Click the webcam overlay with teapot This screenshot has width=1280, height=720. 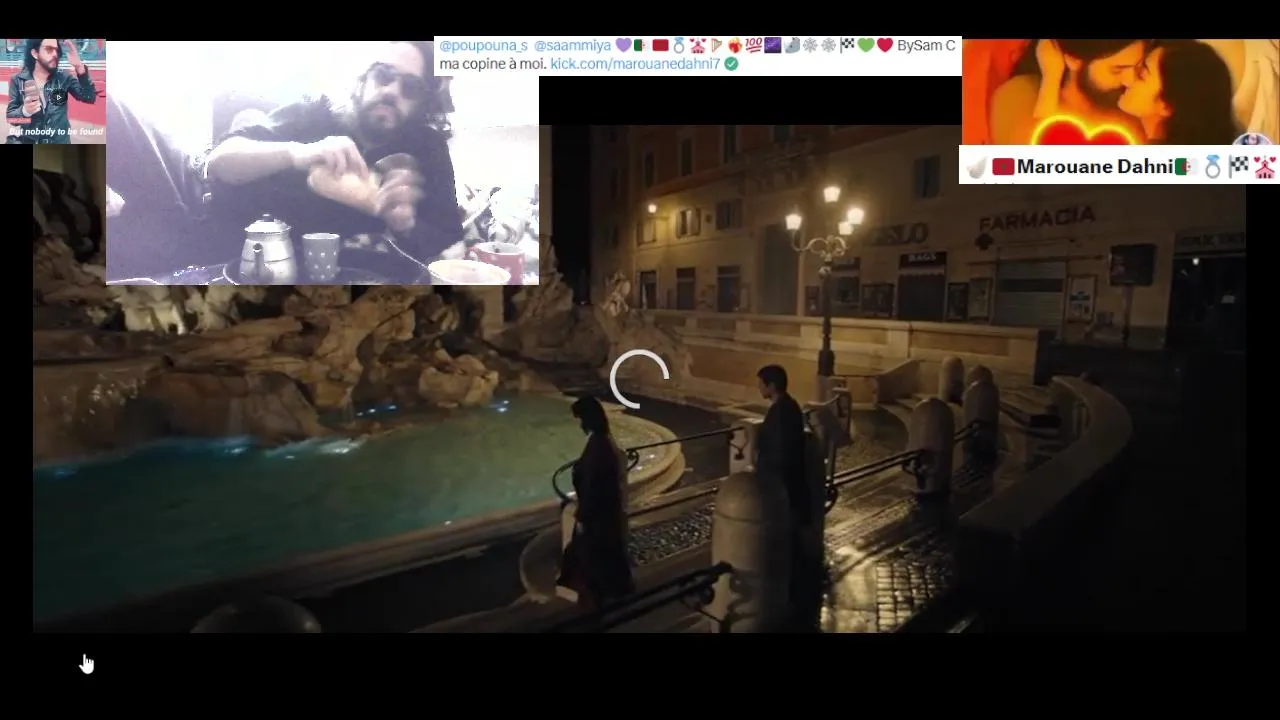pyautogui.click(x=322, y=163)
